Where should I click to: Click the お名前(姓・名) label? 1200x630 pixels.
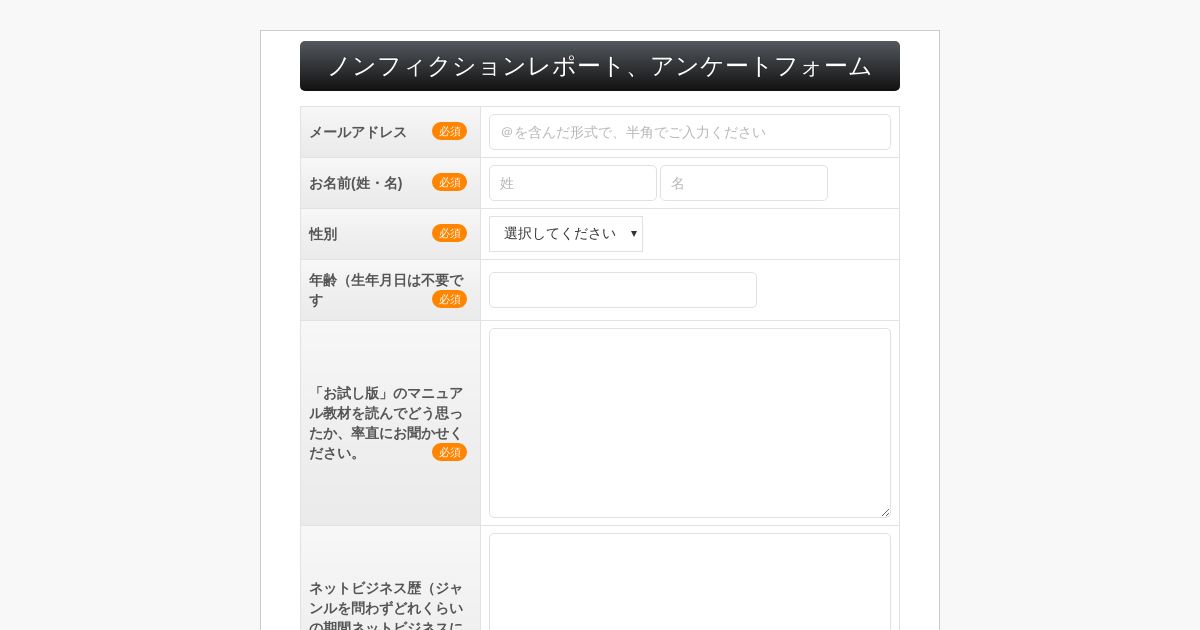[356, 183]
